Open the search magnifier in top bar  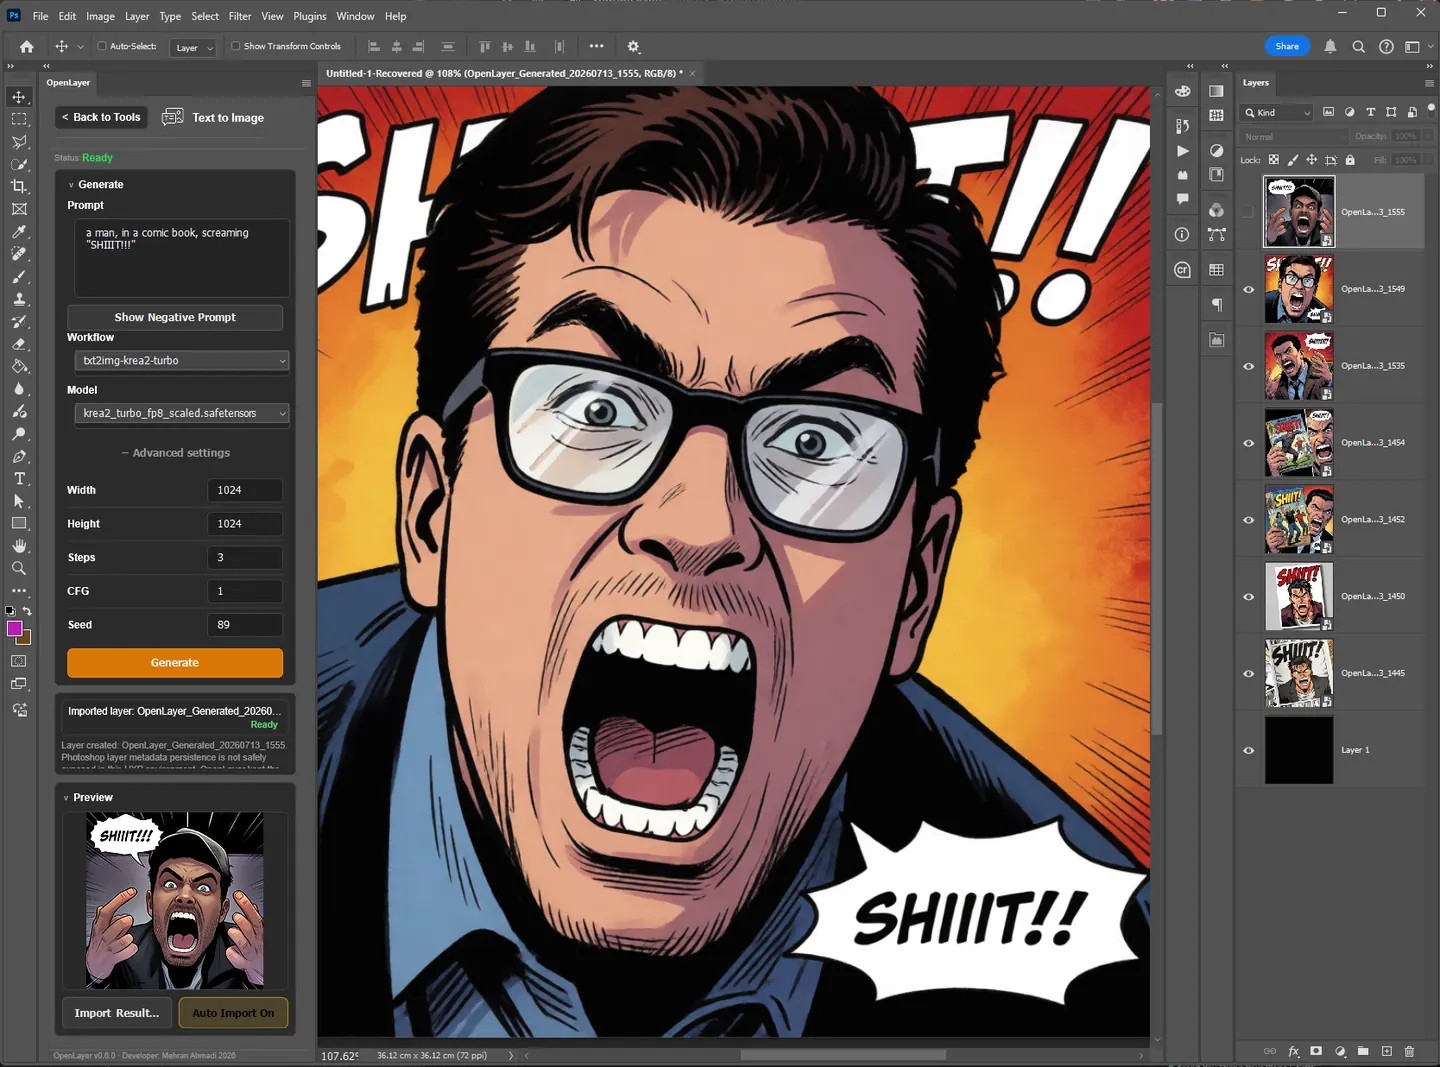click(x=1358, y=46)
